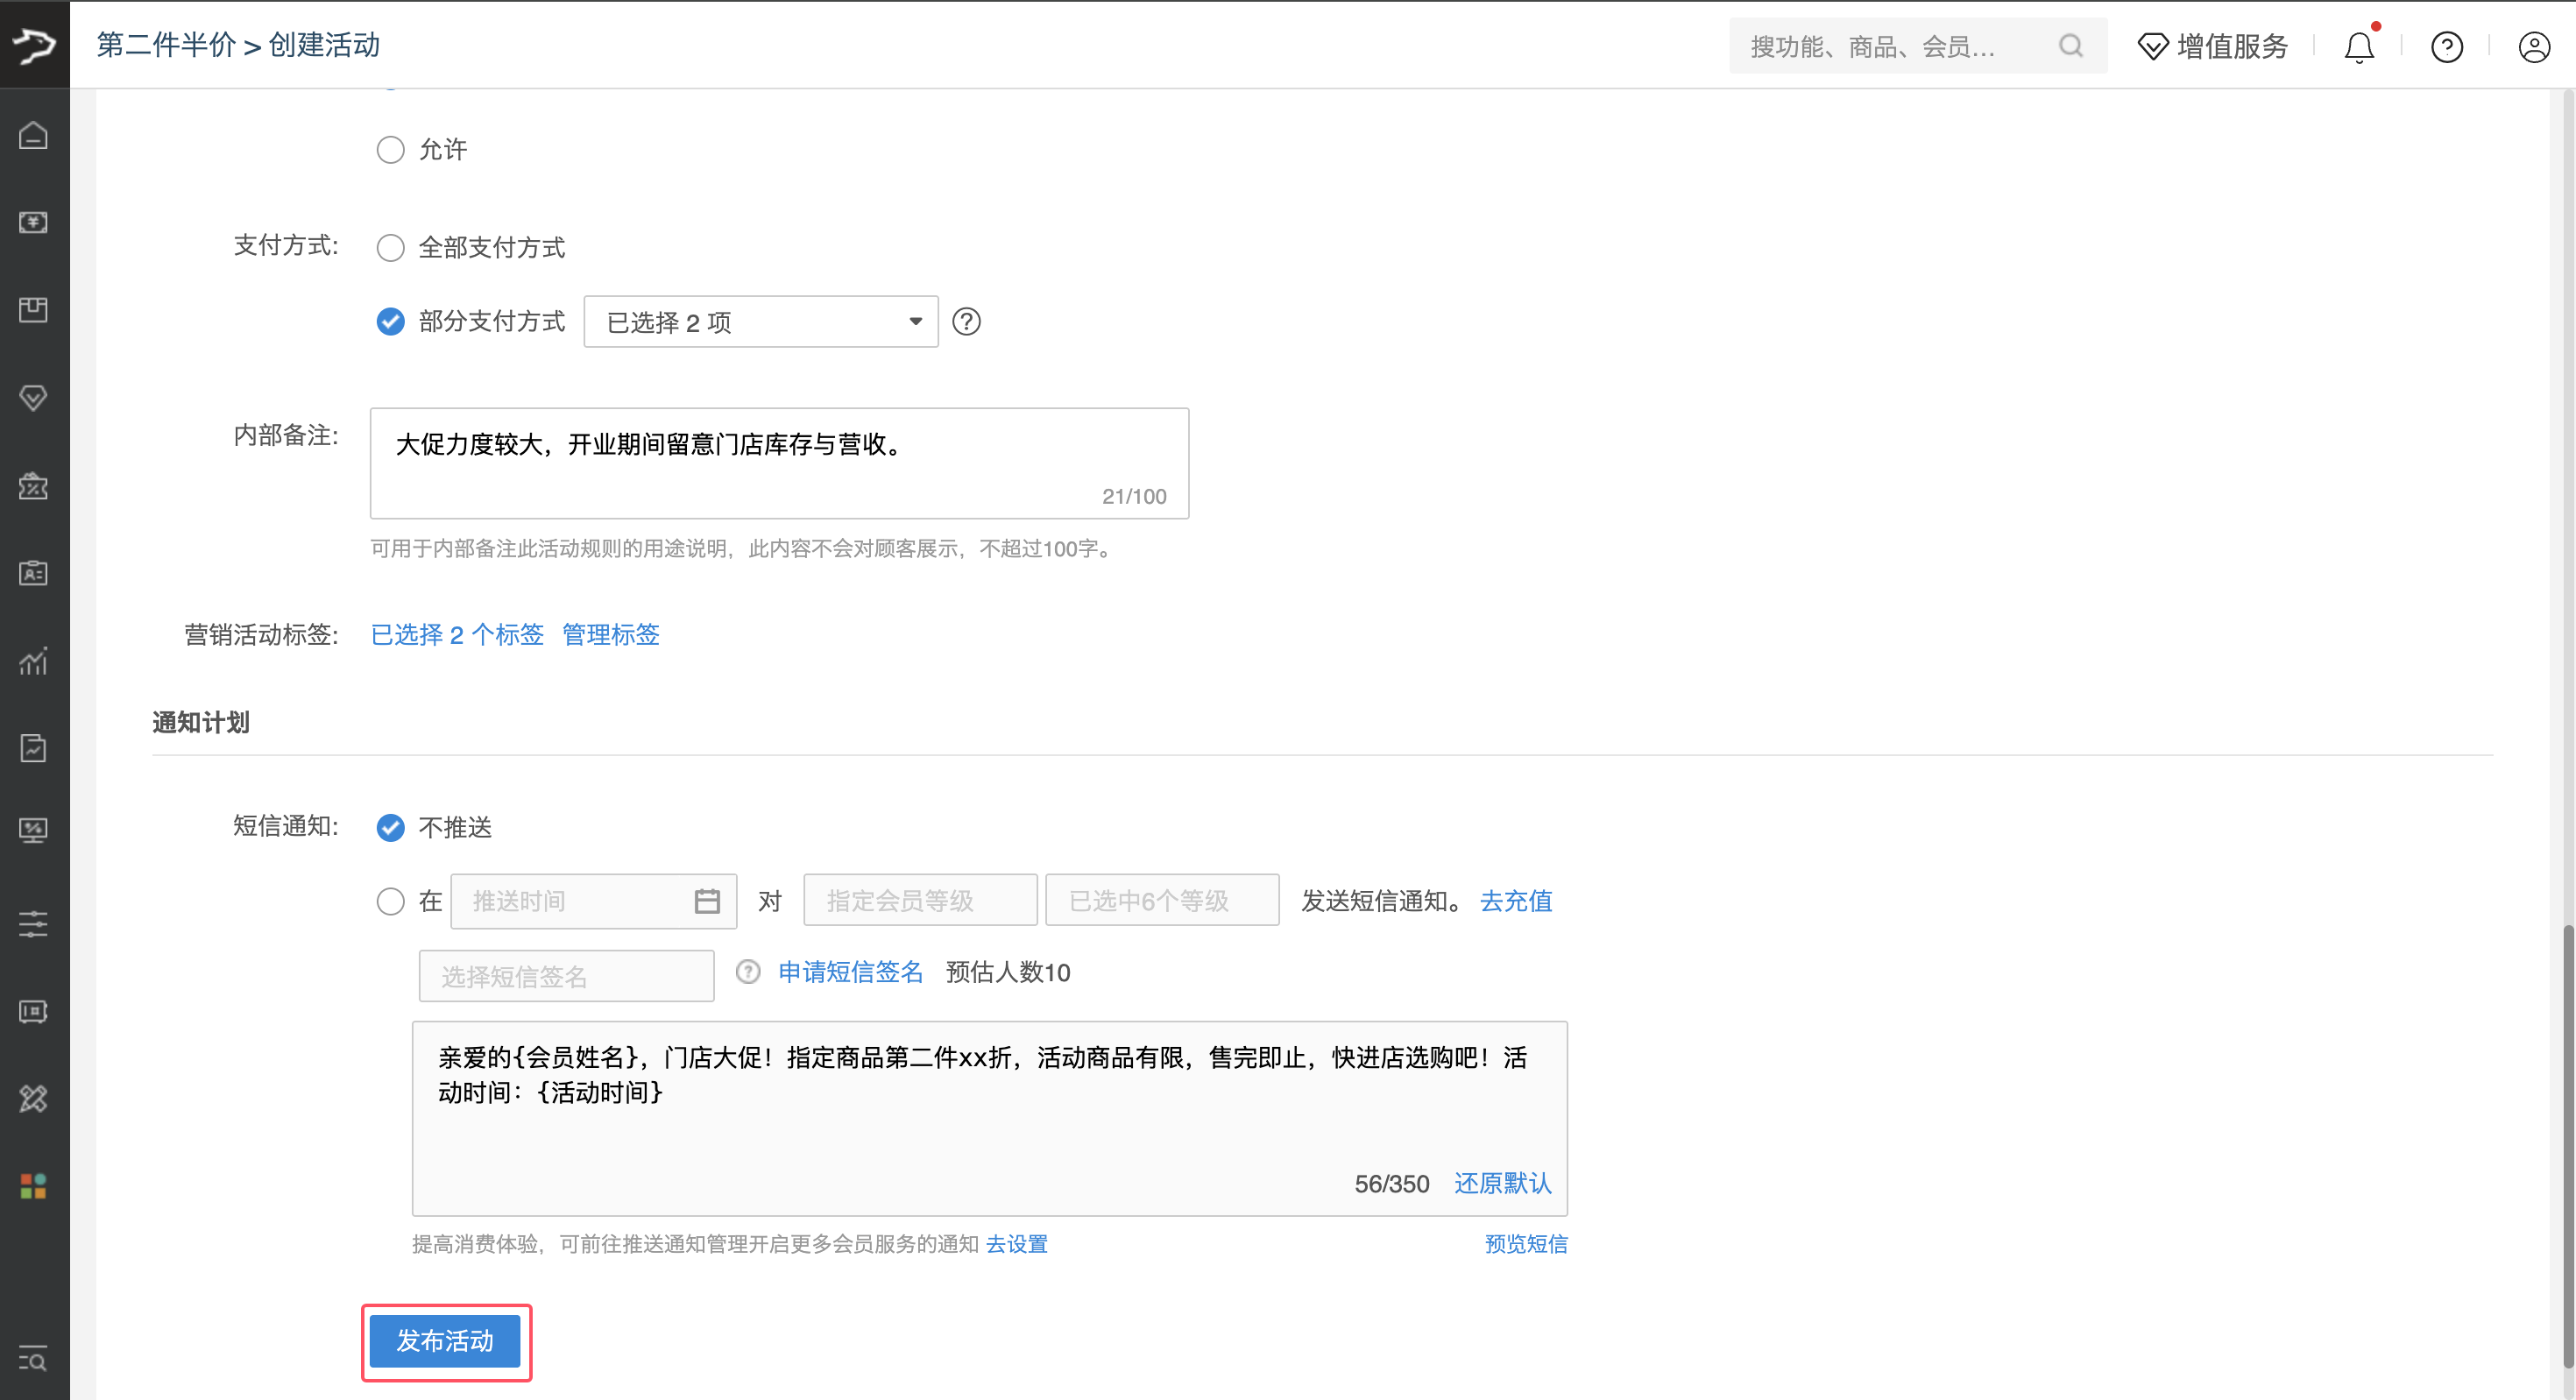The width and height of the screenshot is (2576, 1400).
Task: Click the 创建活动 breadcrumb text
Action: pyautogui.click(x=324, y=45)
